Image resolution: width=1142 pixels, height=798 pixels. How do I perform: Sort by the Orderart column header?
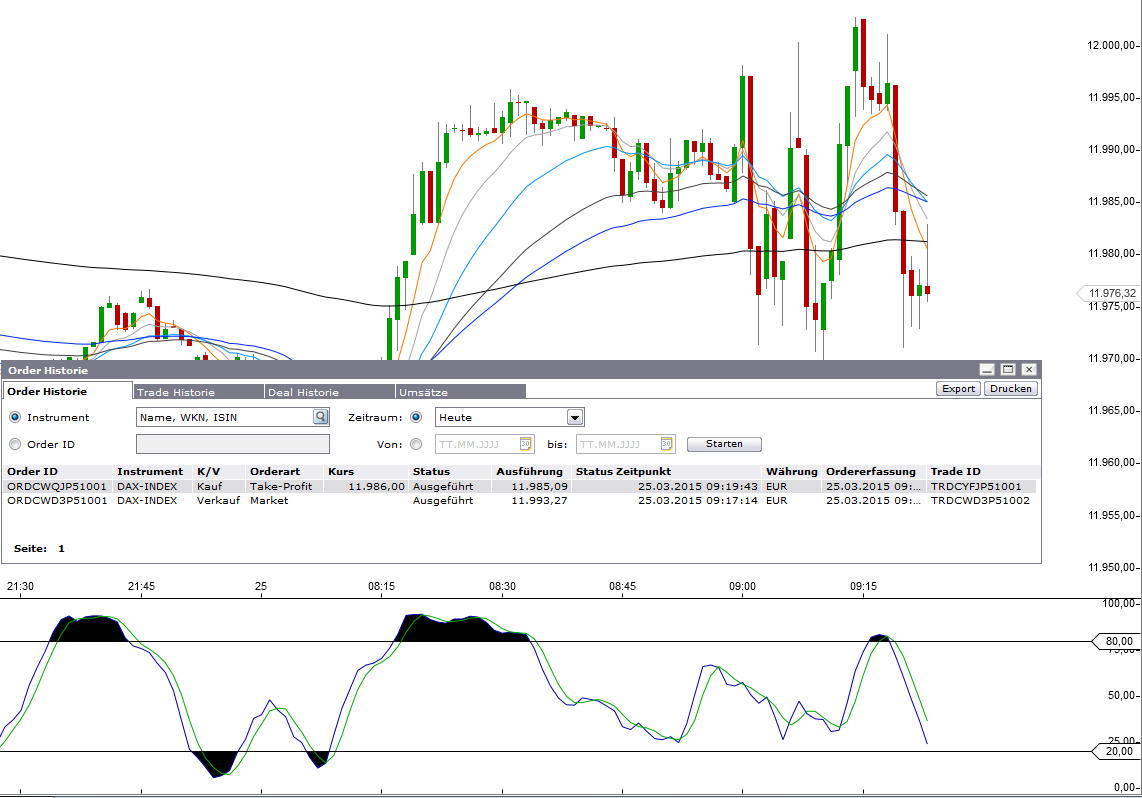(x=274, y=471)
